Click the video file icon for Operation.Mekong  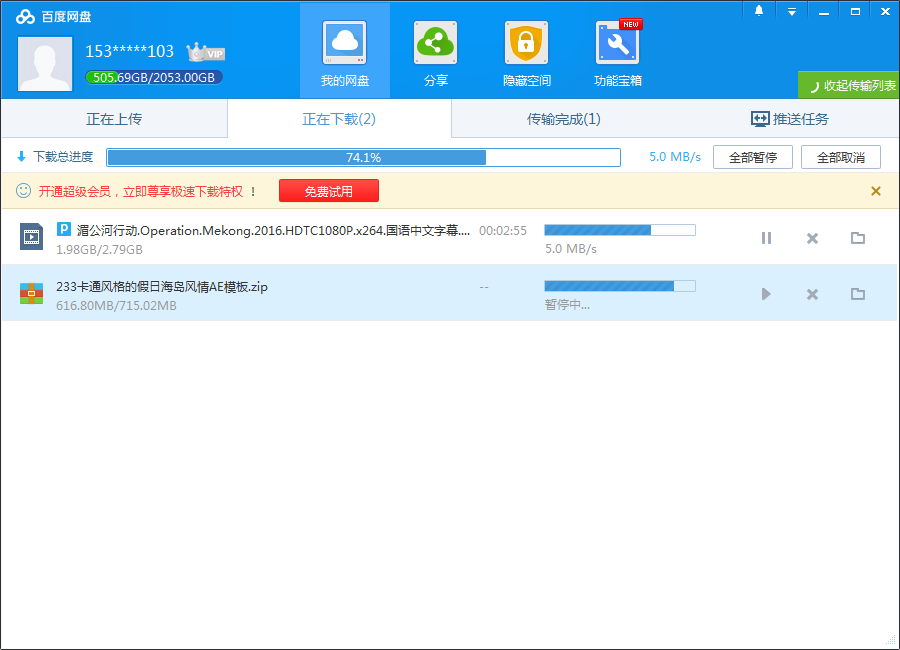pyautogui.click(x=32, y=237)
